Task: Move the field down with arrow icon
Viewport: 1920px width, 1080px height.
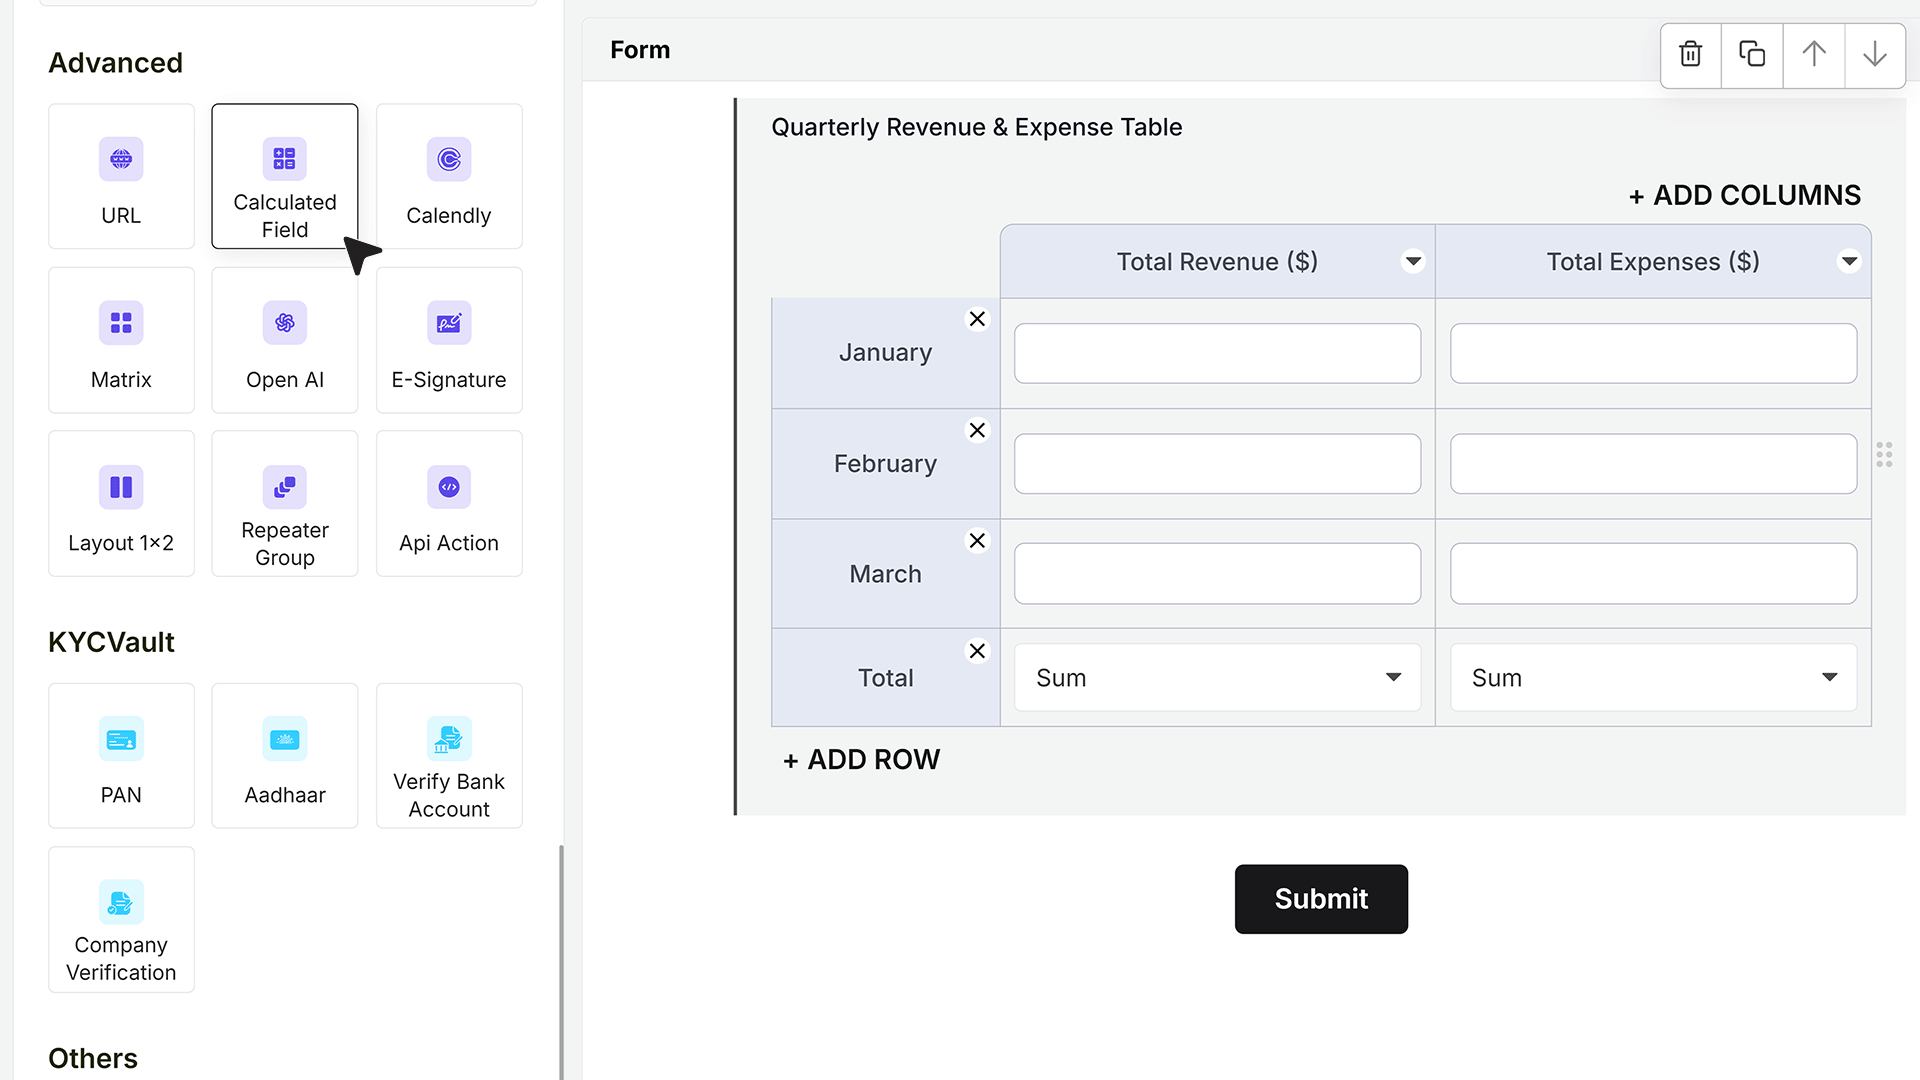Action: (x=1875, y=54)
